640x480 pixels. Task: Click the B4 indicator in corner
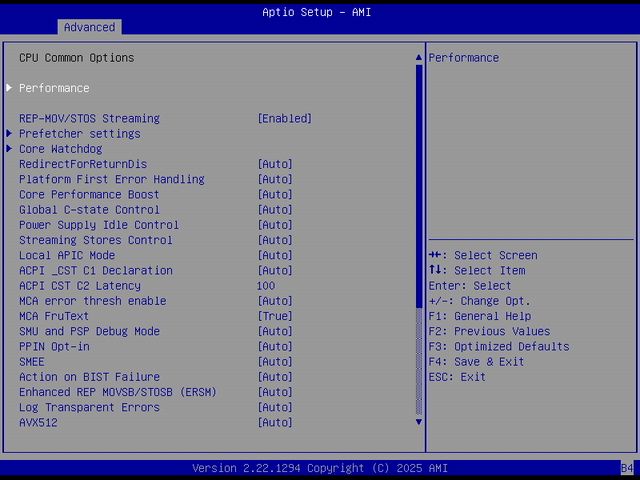click(x=627, y=468)
